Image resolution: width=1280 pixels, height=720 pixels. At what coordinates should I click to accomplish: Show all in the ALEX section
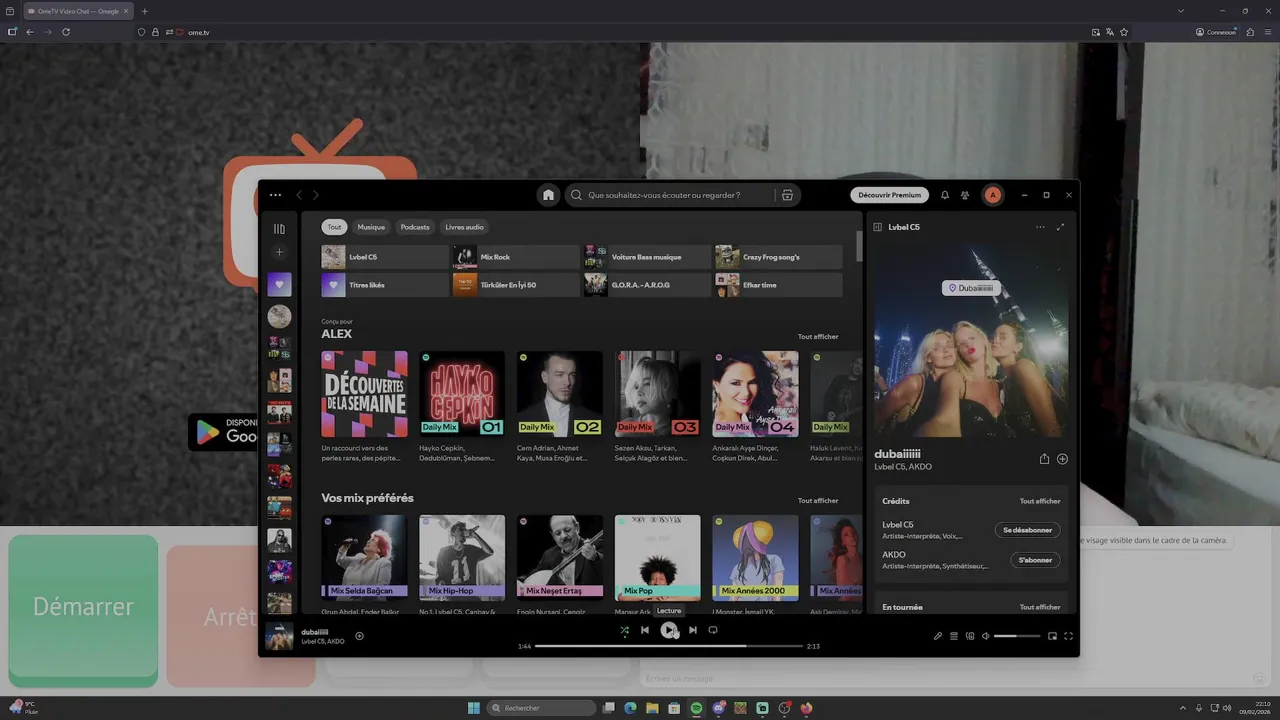pyautogui.click(x=818, y=337)
